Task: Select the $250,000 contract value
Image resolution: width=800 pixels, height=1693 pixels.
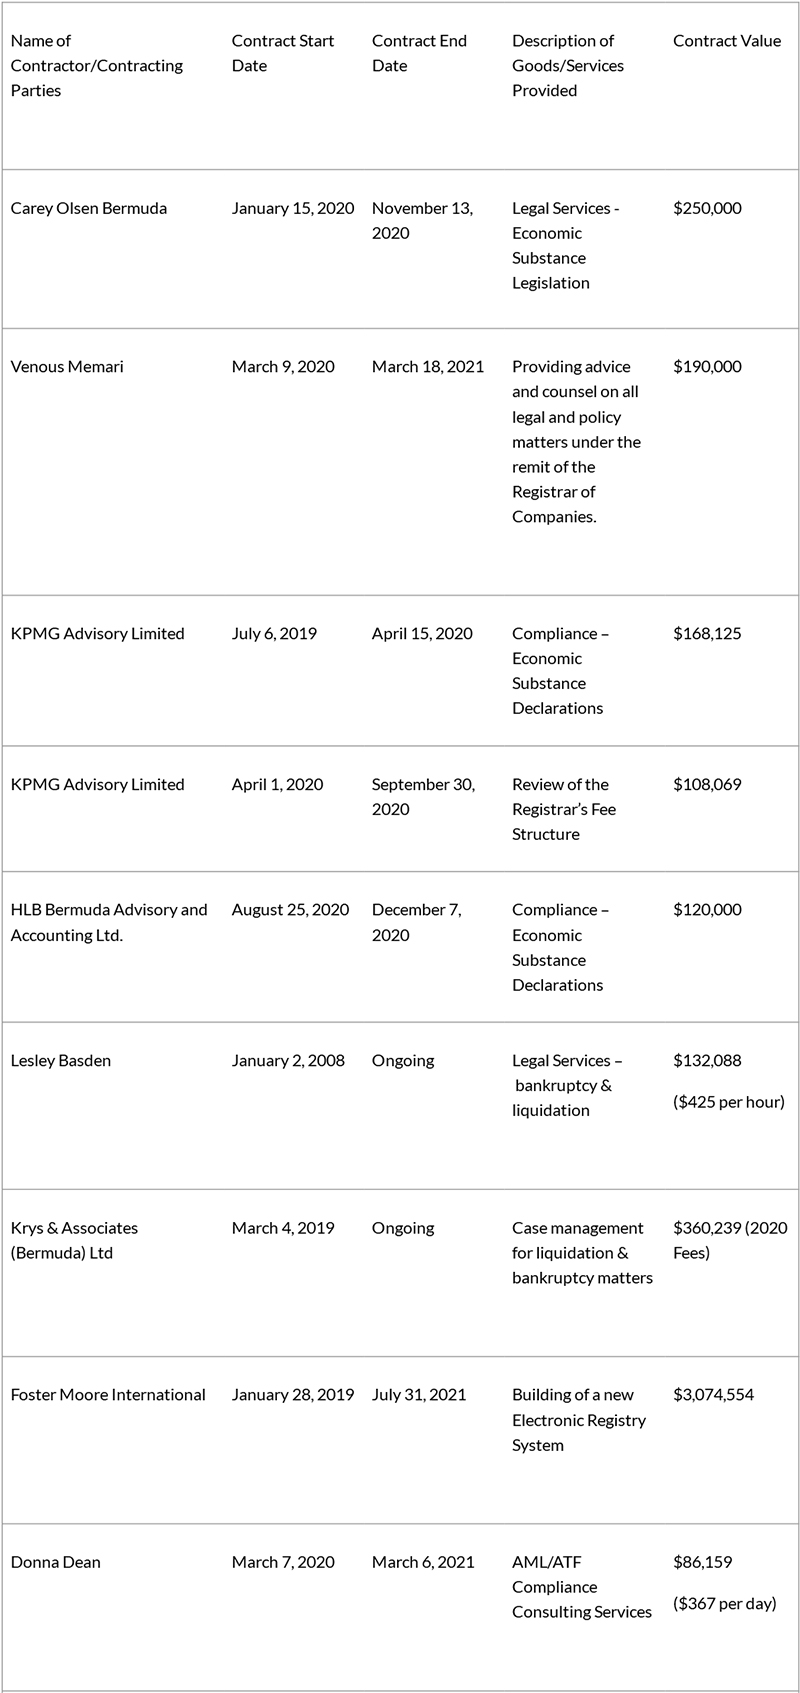Action: tap(707, 208)
